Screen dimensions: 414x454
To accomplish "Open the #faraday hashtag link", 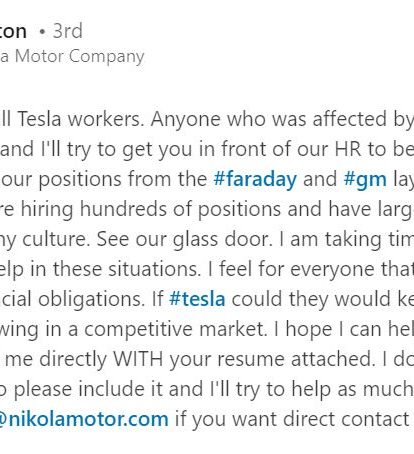I will (255, 179).
